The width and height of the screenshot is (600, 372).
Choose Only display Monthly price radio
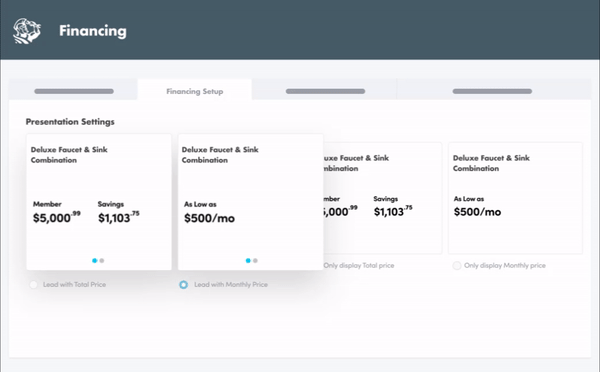(x=457, y=265)
